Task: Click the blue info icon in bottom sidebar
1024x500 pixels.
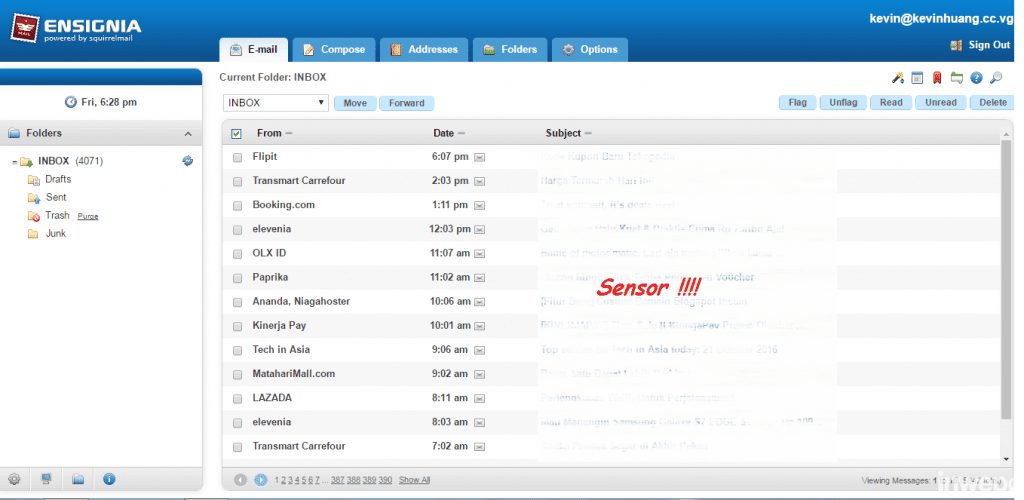Action: (x=109, y=479)
